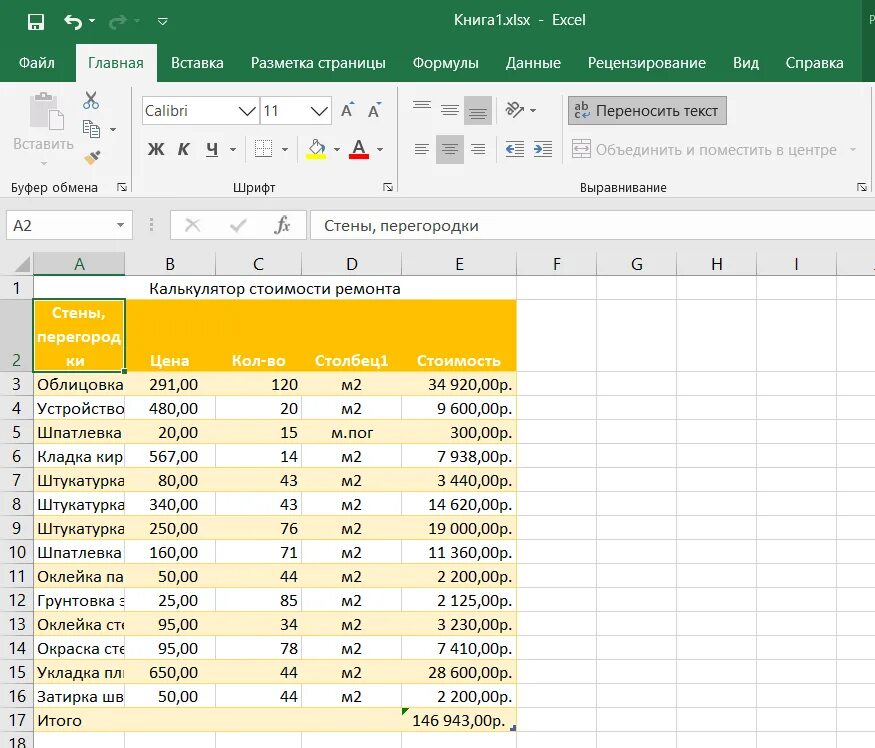Open the Insert Function fx icon
The image size is (875, 748).
(282, 226)
